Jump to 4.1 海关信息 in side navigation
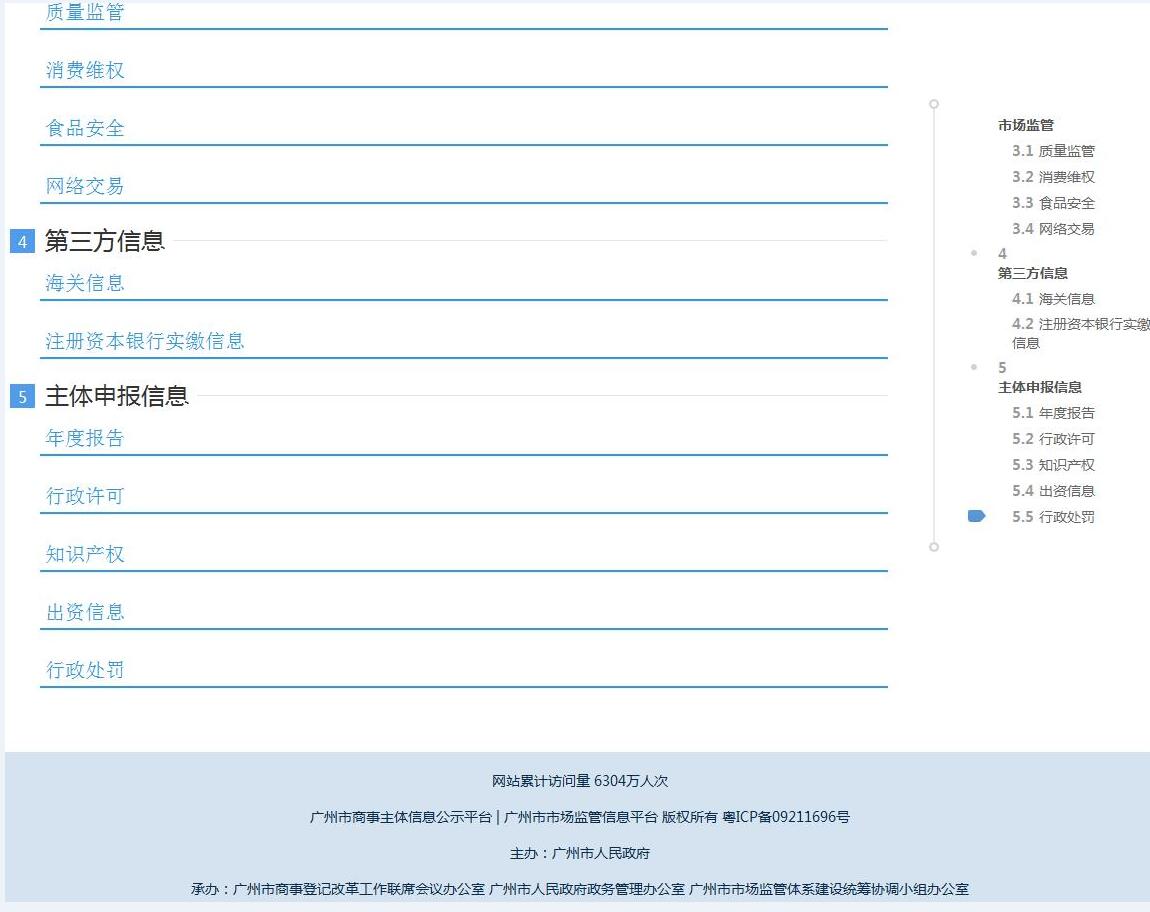The height and width of the screenshot is (912, 1150). [x=1053, y=299]
